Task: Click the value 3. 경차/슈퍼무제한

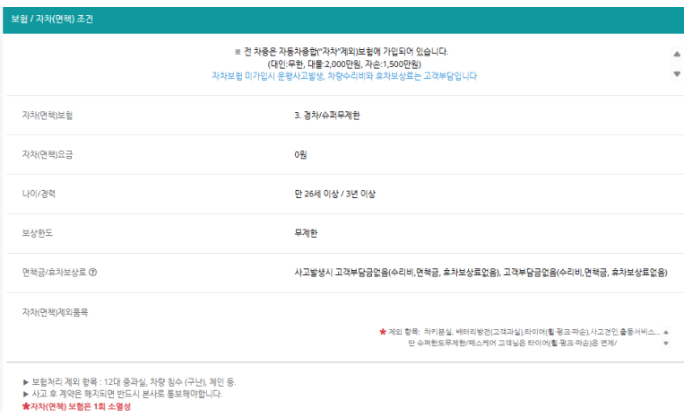Action: (327, 115)
